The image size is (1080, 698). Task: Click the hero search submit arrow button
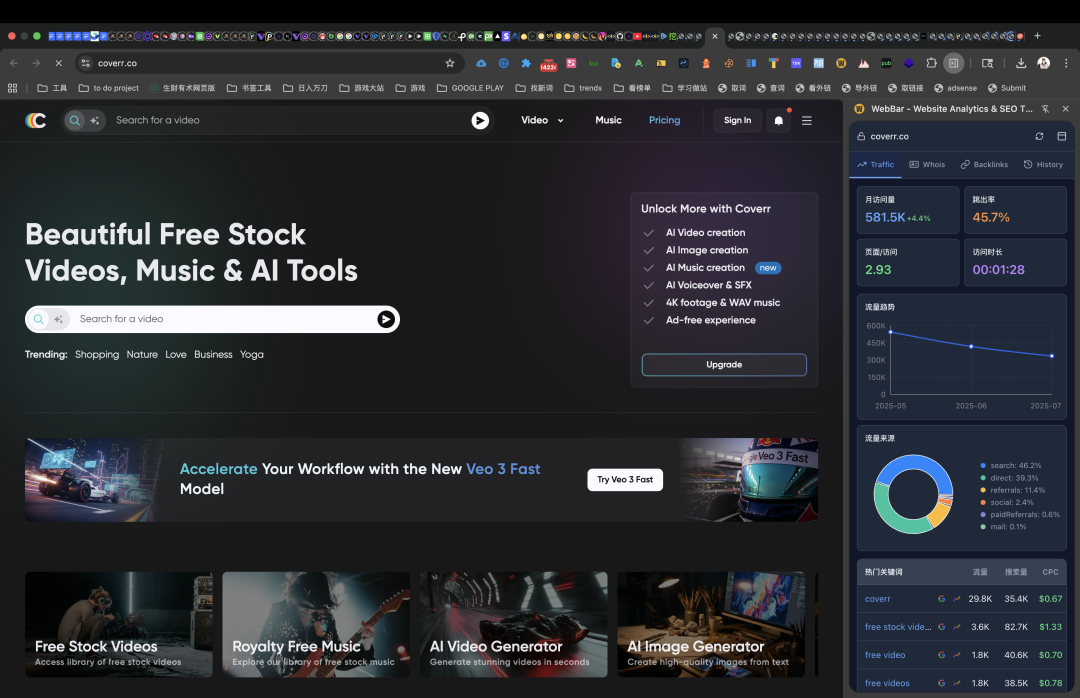pyautogui.click(x=386, y=319)
